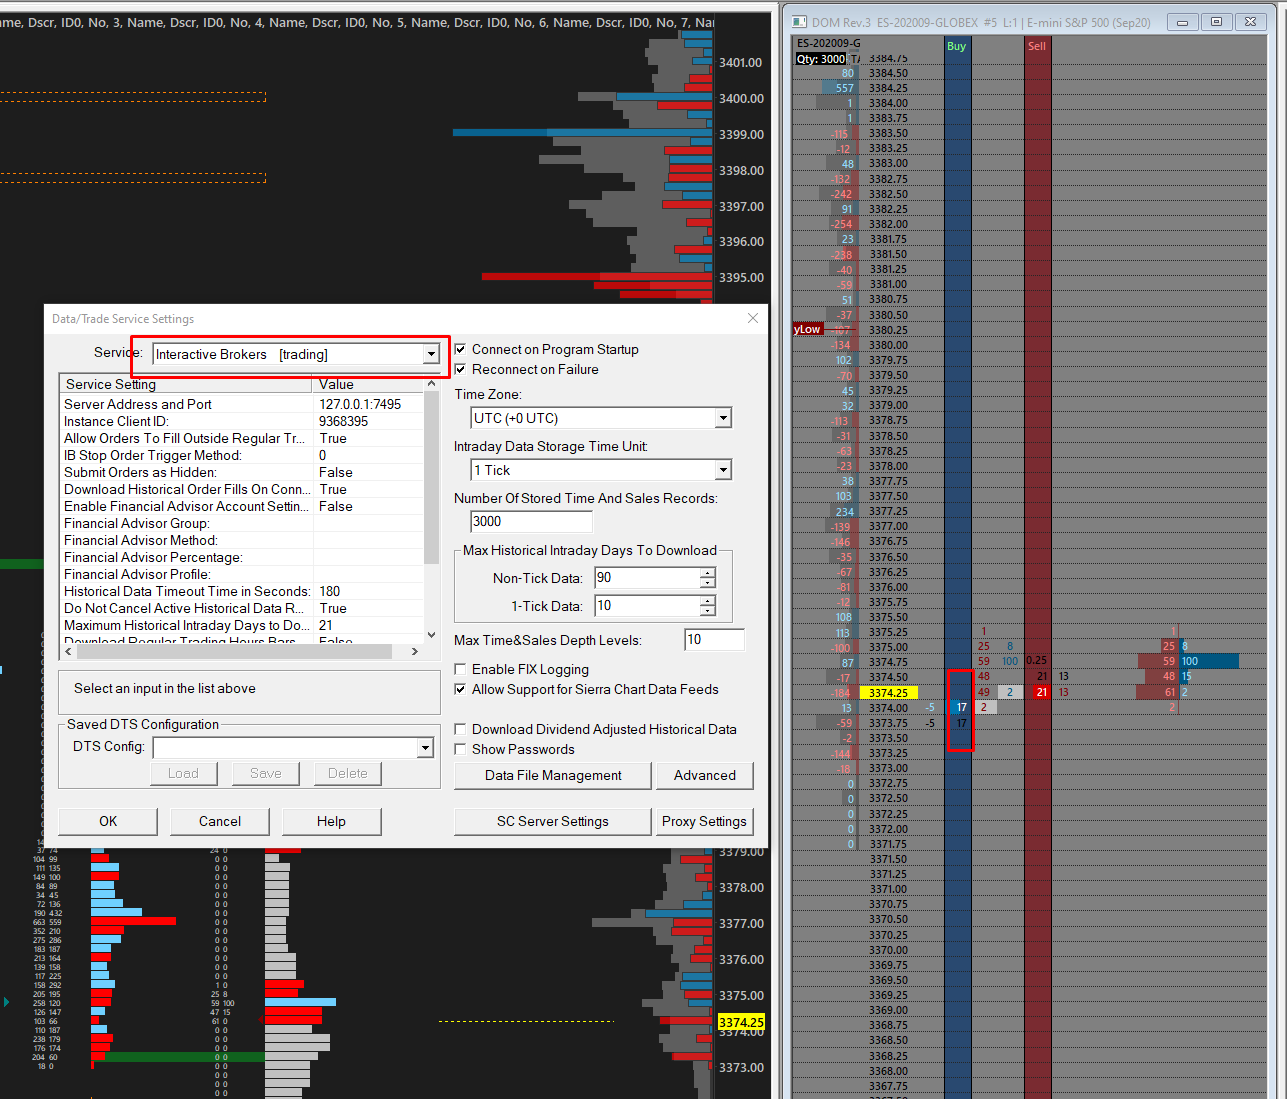Open Intraday Data Storage Time Unit dropdown
This screenshot has width=1287, height=1099.
pyautogui.click(x=723, y=470)
